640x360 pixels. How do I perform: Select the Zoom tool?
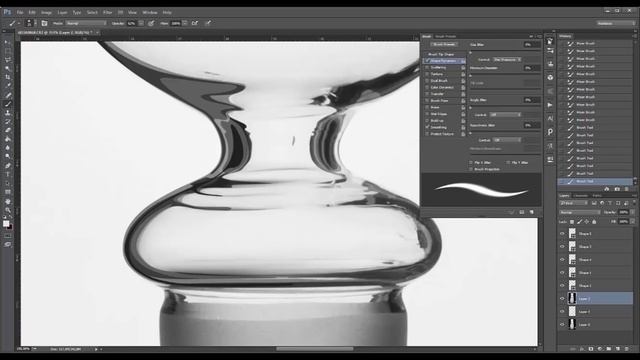[8, 210]
